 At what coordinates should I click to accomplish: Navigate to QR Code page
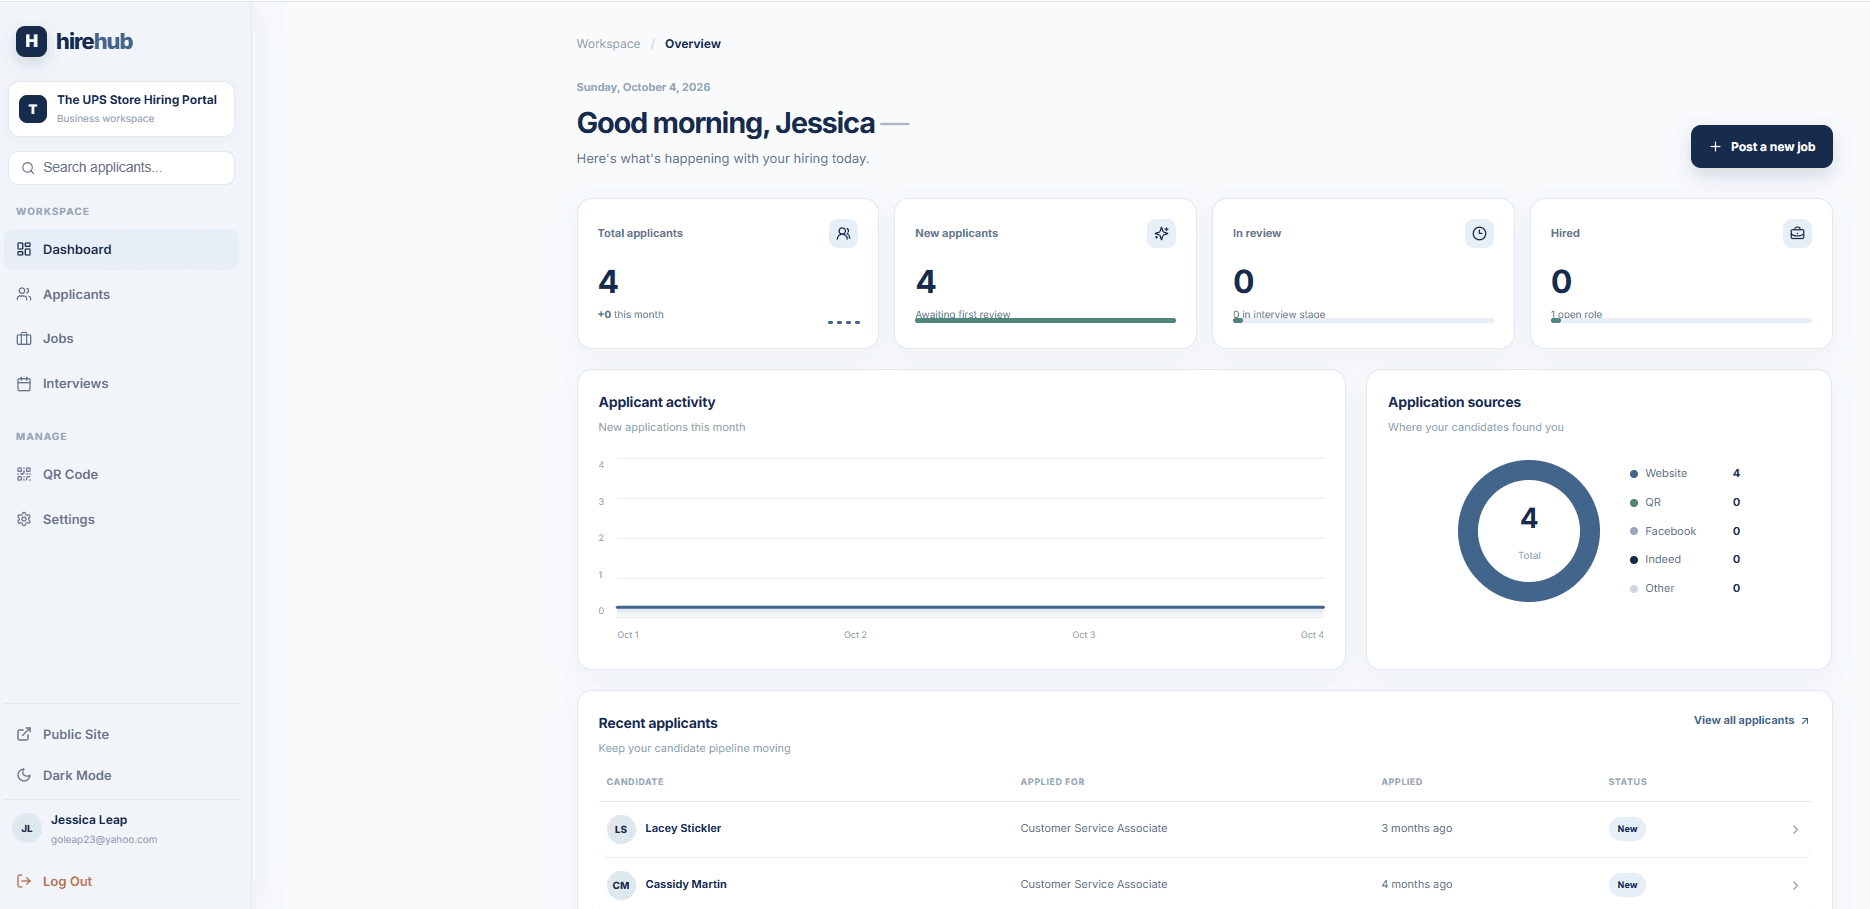(121, 474)
